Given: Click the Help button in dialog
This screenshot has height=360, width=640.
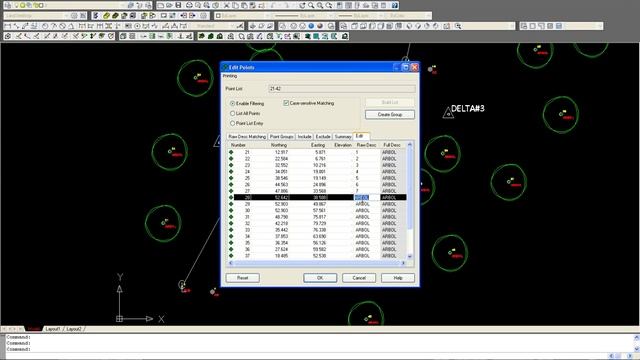Looking at the screenshot, I should click(x=398, y=278).
